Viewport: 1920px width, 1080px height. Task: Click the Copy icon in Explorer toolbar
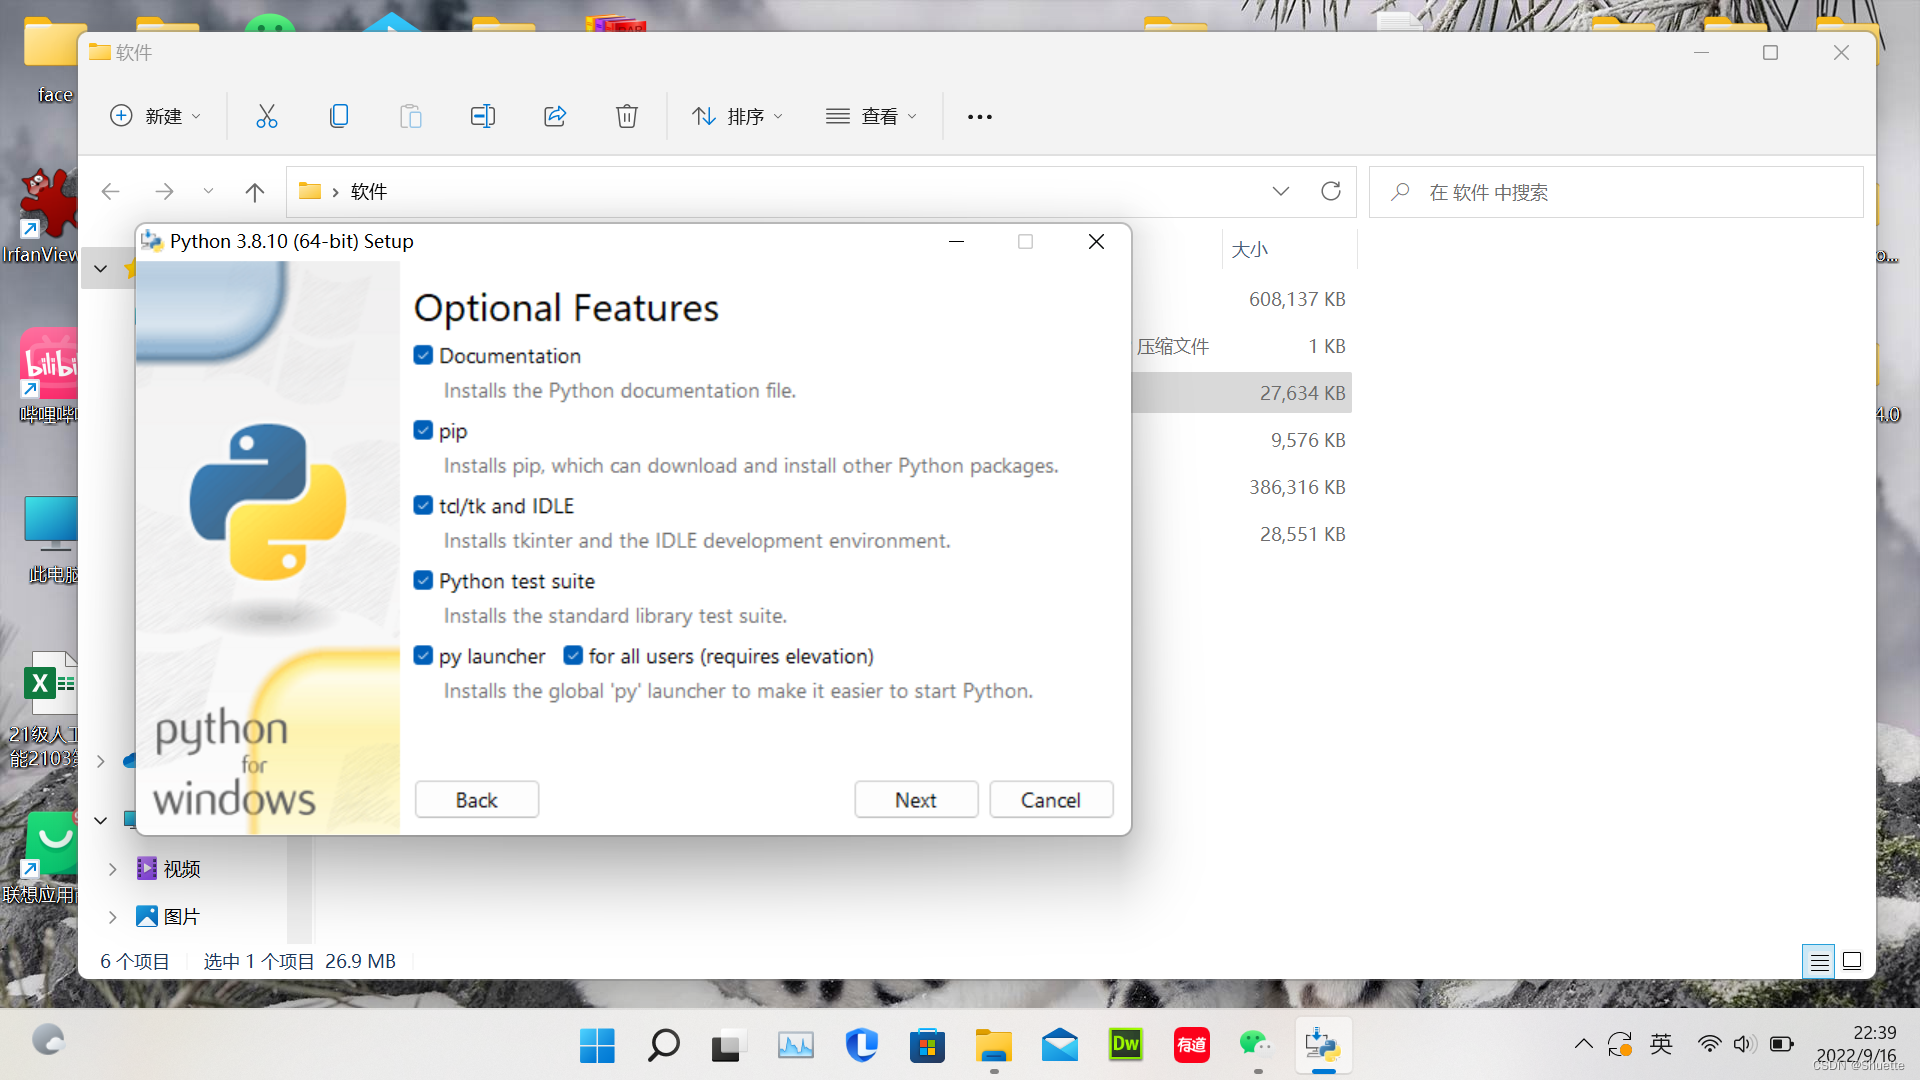(x=339, y=116)
